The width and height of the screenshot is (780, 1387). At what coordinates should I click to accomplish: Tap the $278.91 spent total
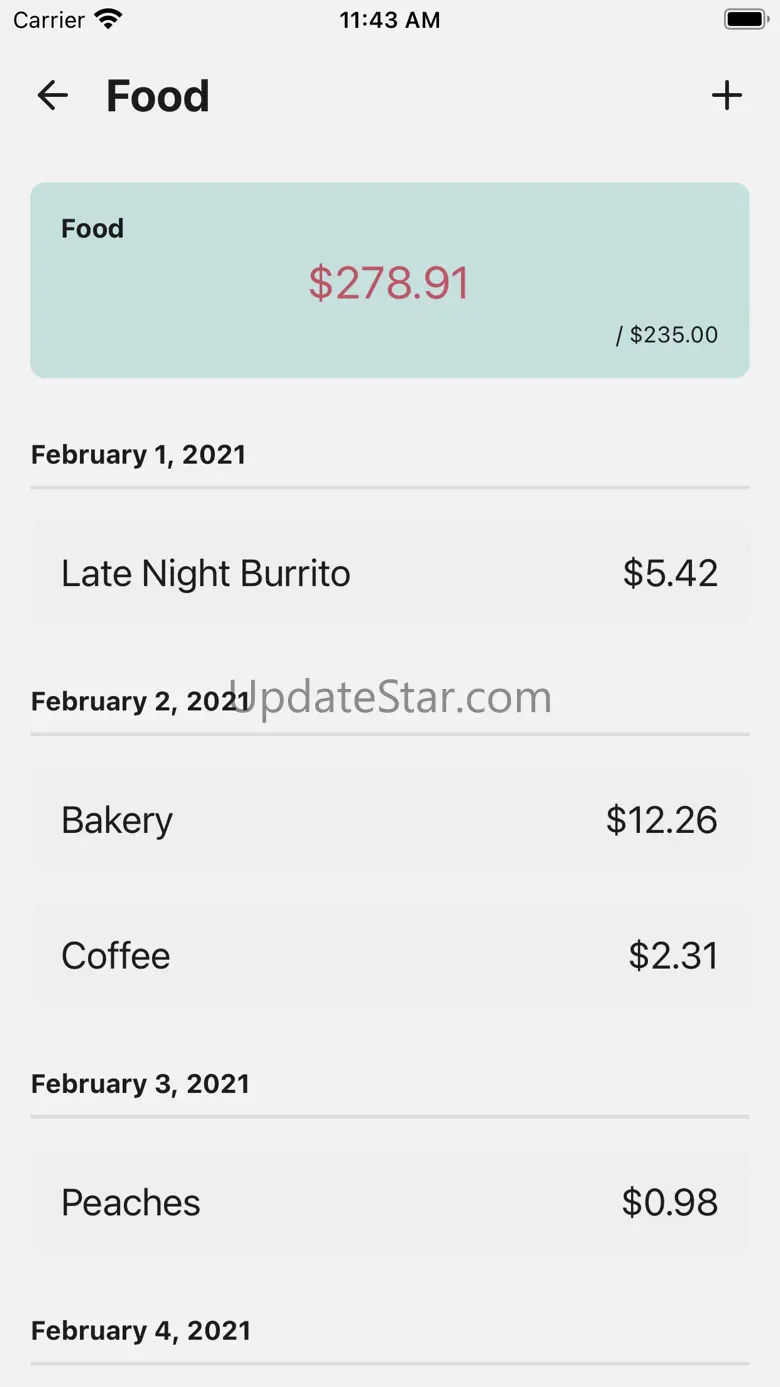(389, 283)
